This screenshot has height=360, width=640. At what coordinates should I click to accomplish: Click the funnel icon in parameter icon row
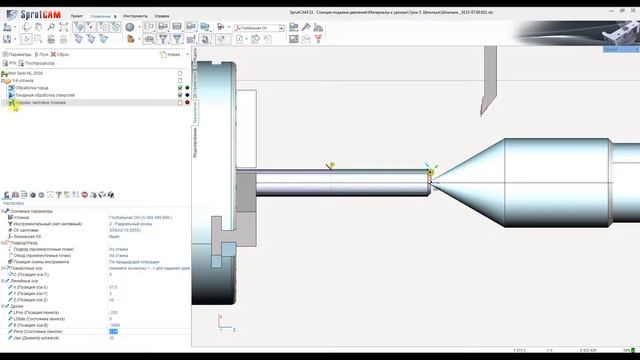(x=59, y=195)
